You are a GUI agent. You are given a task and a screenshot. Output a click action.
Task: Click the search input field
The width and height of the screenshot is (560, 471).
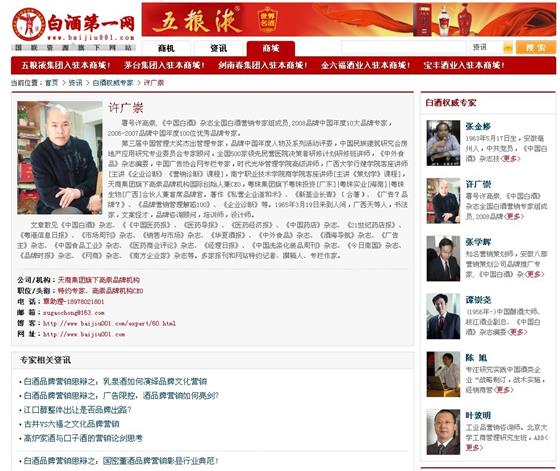click(404, 47)
